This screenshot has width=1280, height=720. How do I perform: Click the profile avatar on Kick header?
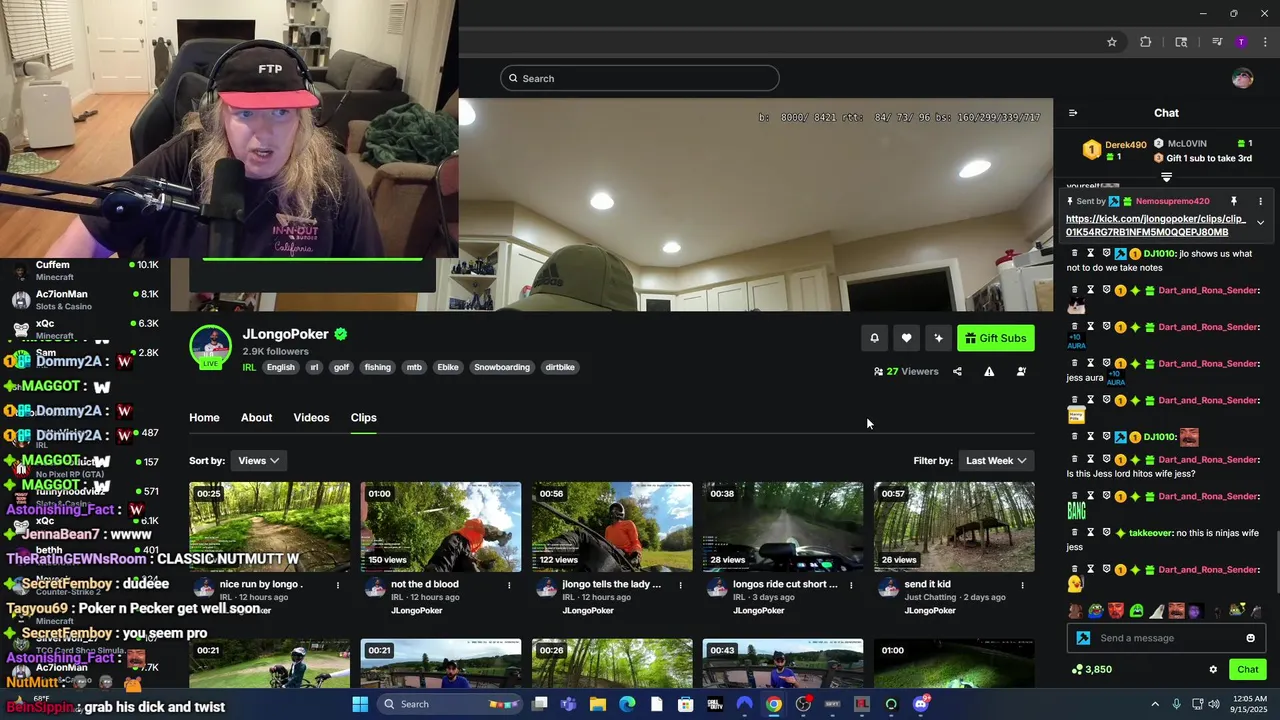coord(1243,79)
